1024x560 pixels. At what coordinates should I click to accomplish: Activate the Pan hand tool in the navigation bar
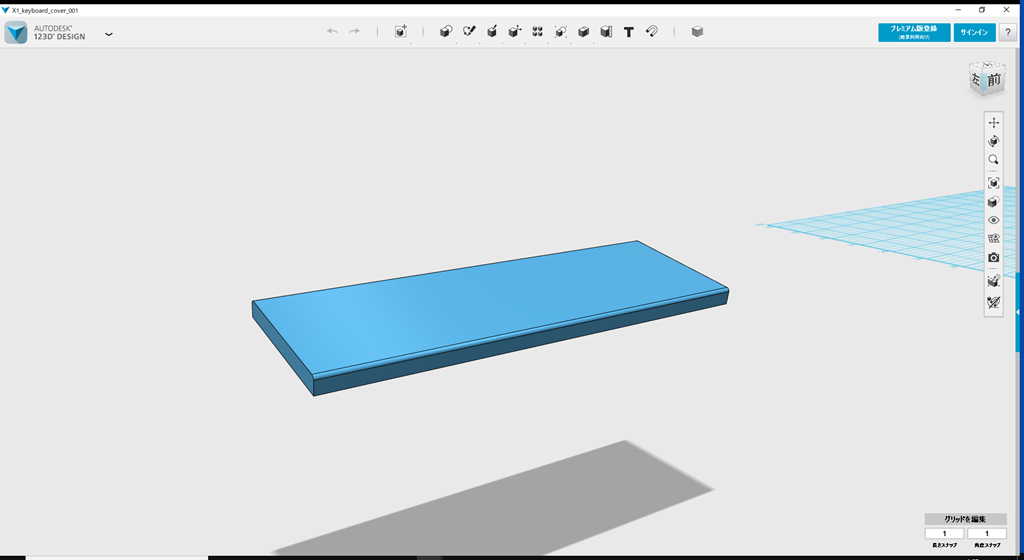tap(993, 122)
